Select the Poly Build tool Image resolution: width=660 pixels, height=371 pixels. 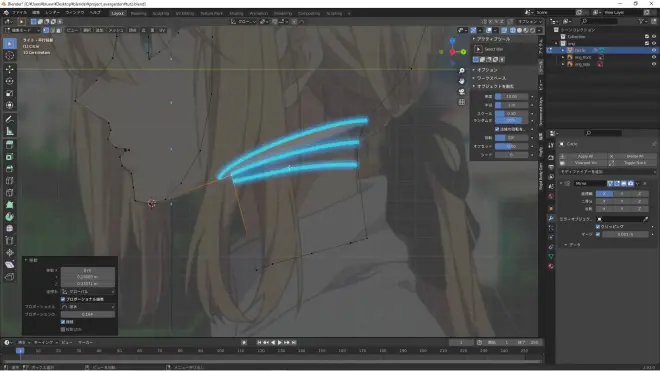click(10, 205)
